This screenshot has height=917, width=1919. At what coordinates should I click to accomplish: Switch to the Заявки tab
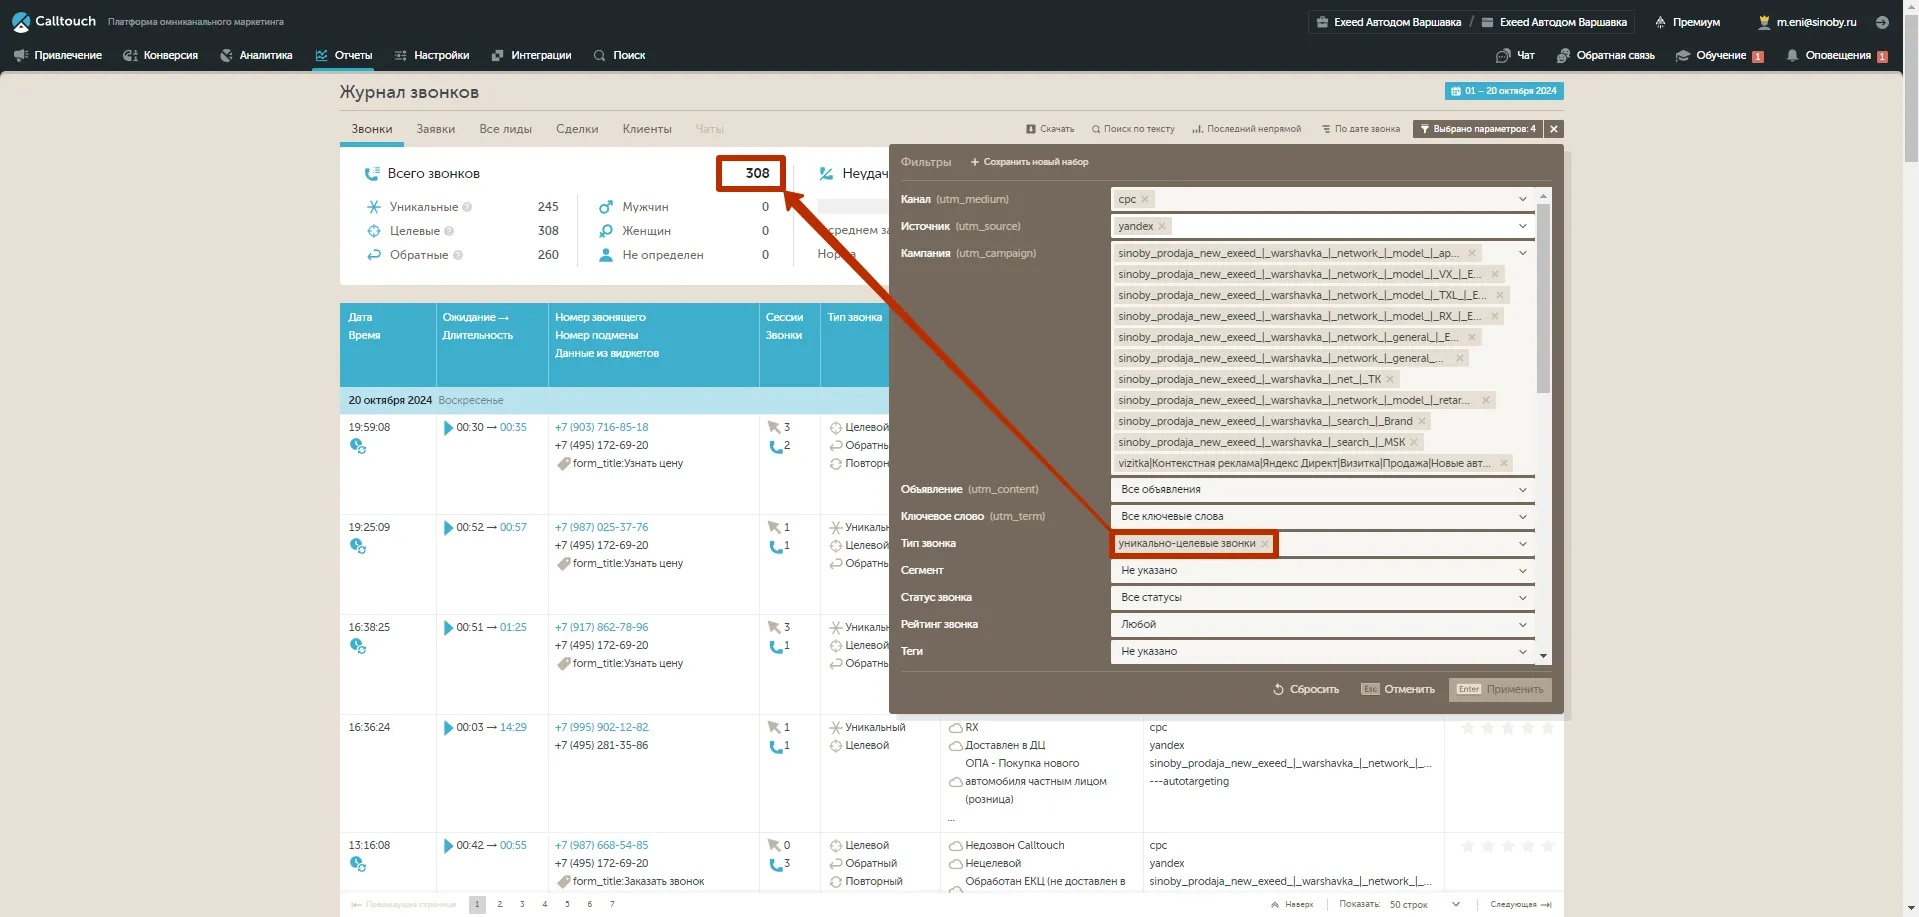tap(435, 129)
